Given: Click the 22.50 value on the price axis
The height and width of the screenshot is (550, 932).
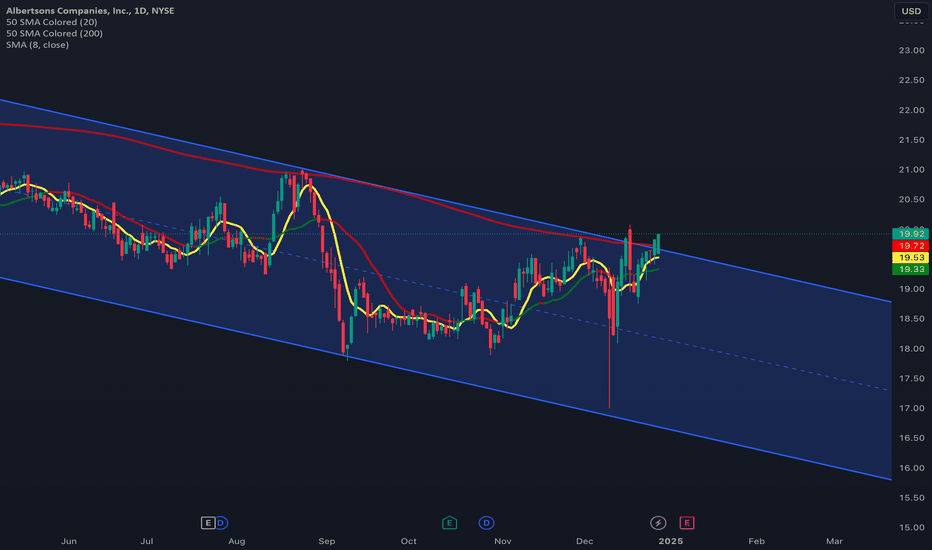Looking at the screenshot, I should (x=911, y=80).
